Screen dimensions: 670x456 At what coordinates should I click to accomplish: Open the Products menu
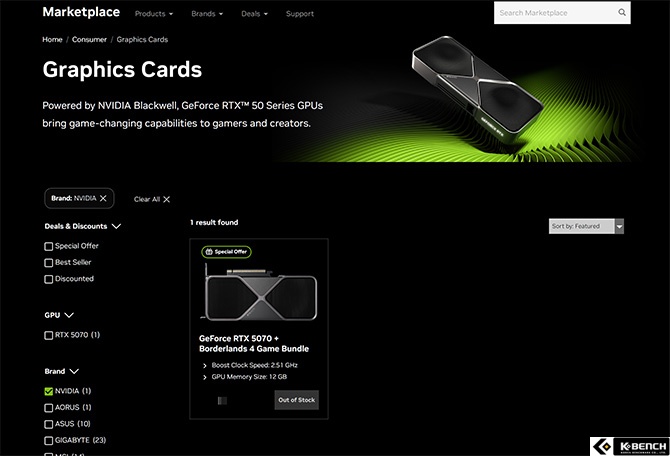(x=154, y=14)
